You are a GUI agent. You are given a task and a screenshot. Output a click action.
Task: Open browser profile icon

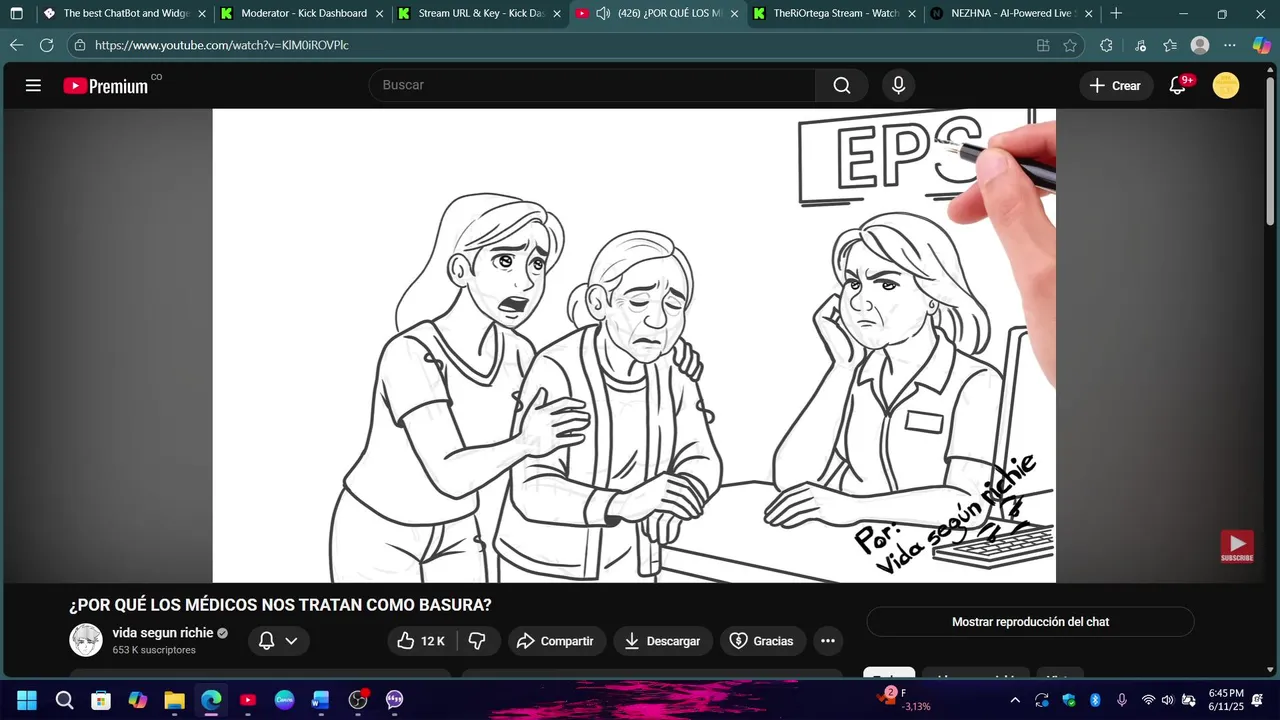pyautogui.click(x=1200, y=45)
